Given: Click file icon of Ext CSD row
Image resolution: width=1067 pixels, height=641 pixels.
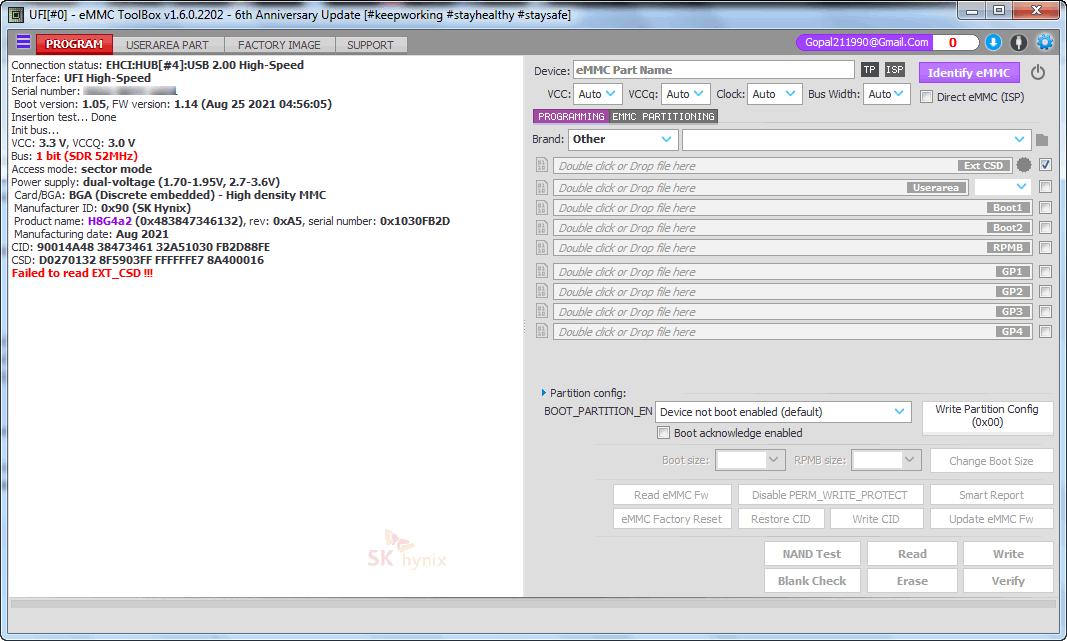Looking at the screenshot, I should [542, 165].
